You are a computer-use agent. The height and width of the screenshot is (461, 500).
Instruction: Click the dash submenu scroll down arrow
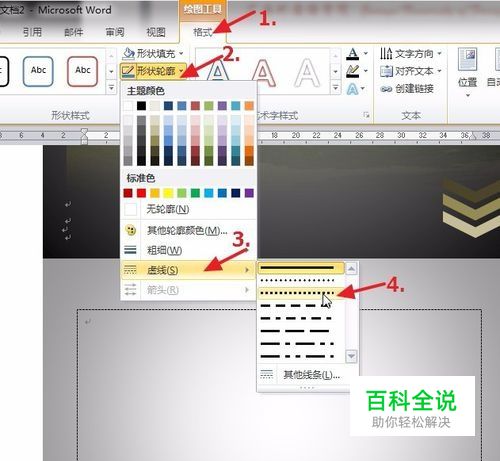(351, 356)
